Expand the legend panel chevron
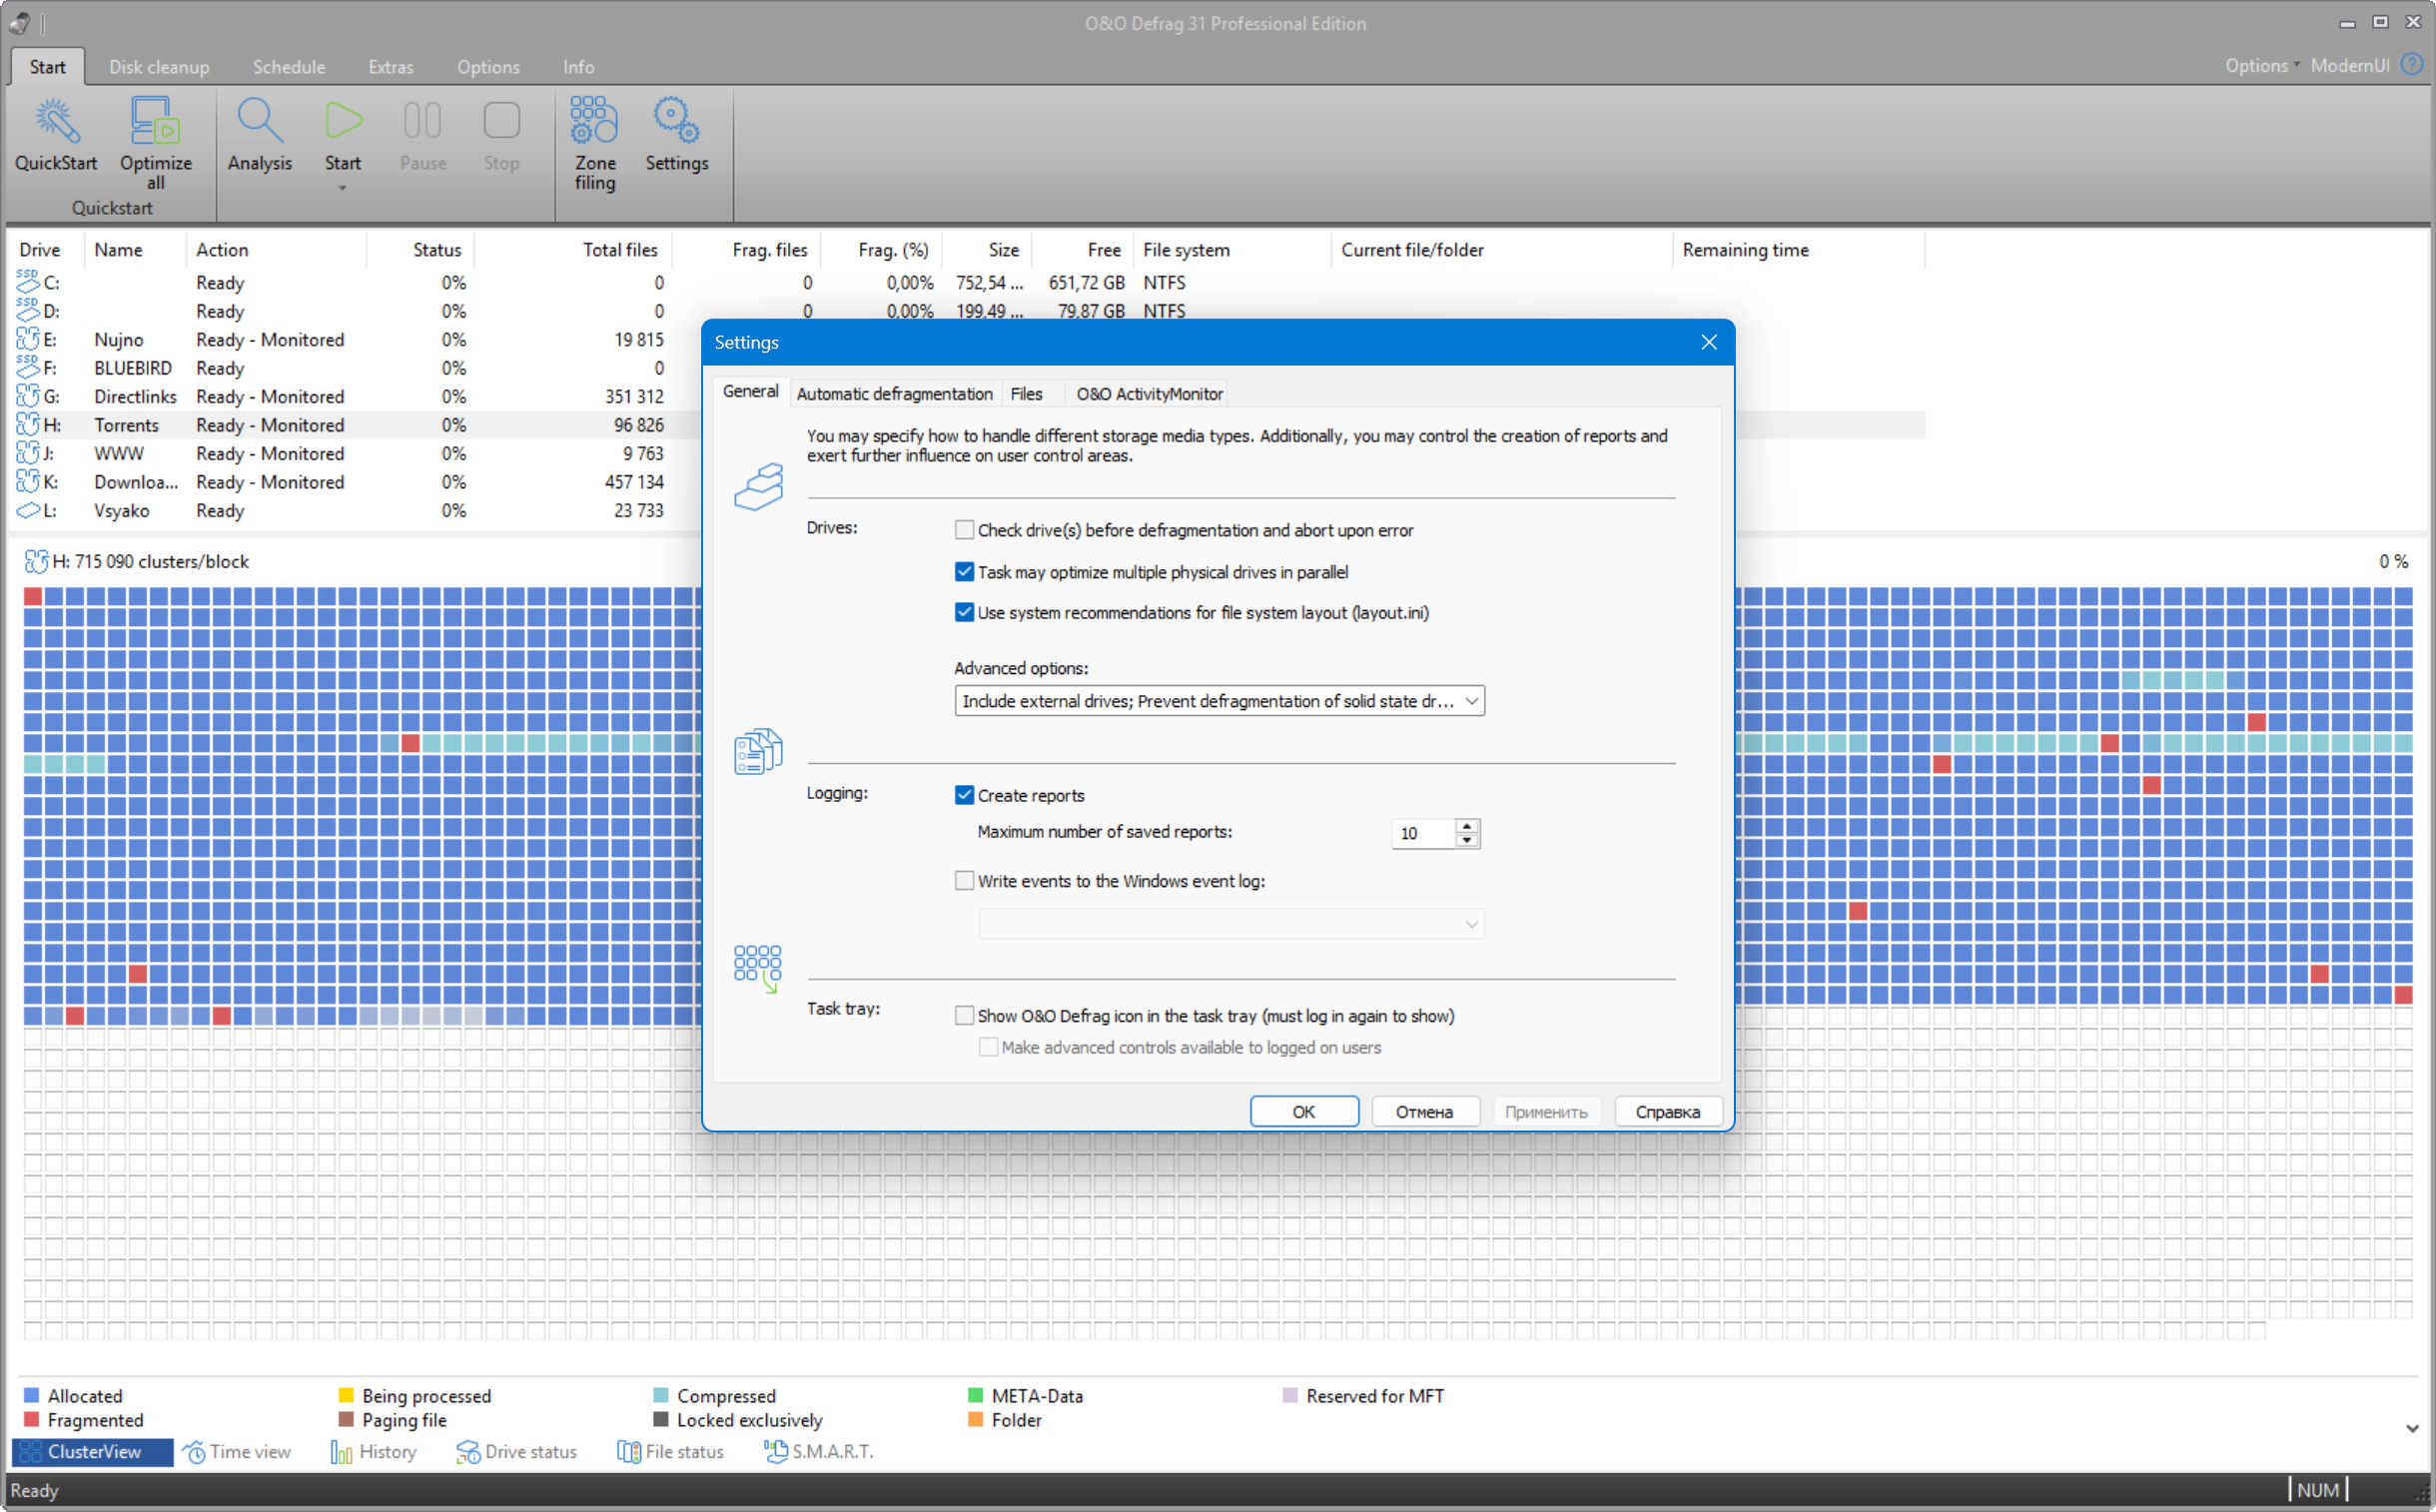This screenshot has height=1512, width=2436. pyautogui.click(x=2412, y=1429)
